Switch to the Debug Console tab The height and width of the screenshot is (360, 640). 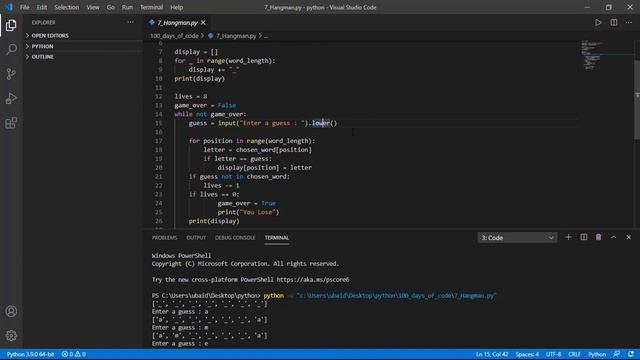[x=235, y=238]
